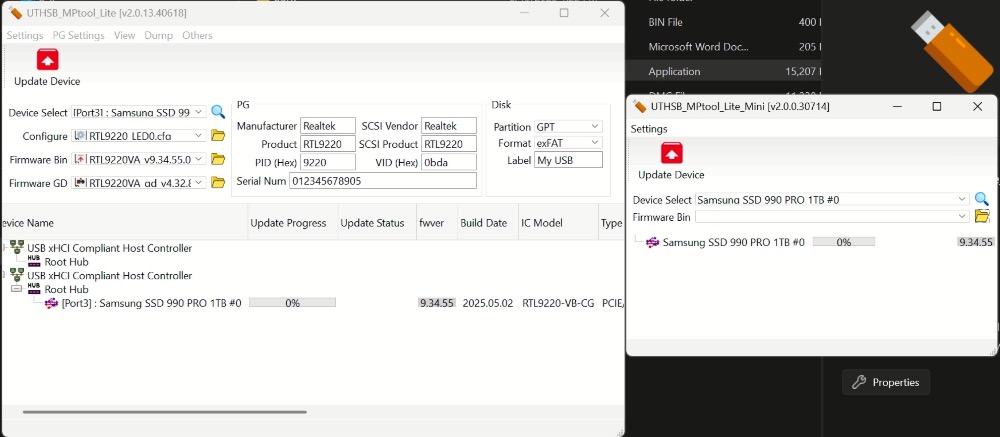Image resolution: width=1000 pixels, height=437 pixels.
Task: Open Device Select dropdown in Mini window
Action: coord(963,200)
